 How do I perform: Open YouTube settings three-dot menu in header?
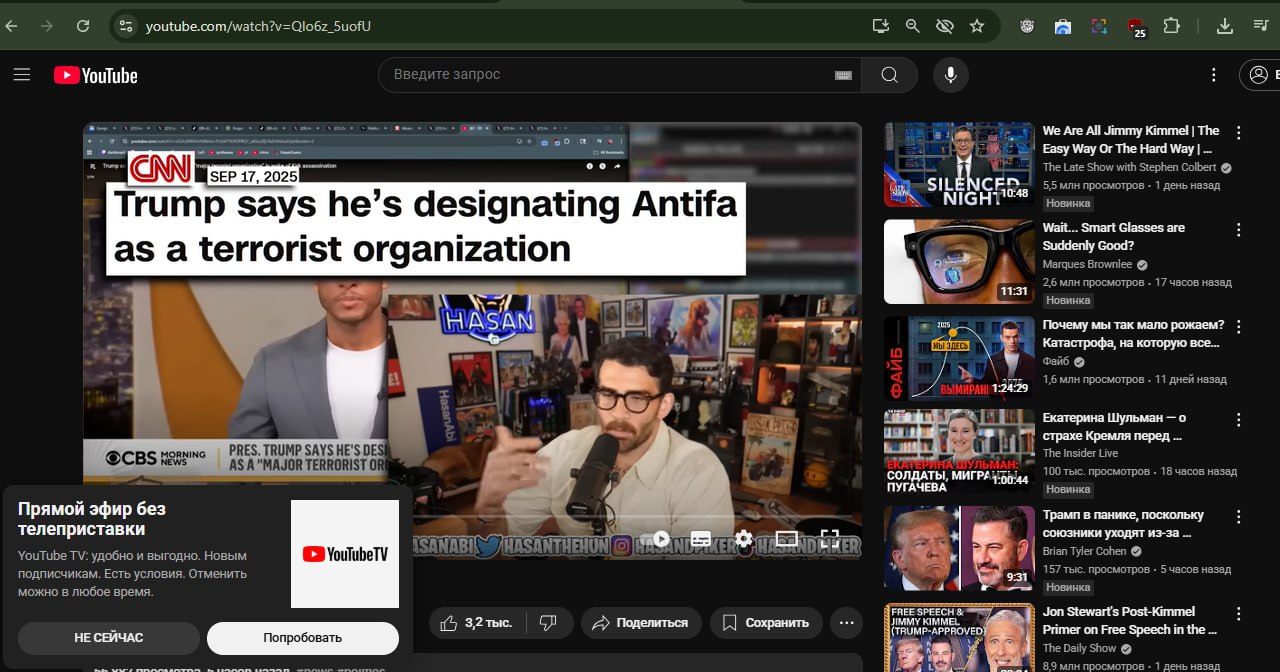pyautogui.click(x=1213, y=75)
